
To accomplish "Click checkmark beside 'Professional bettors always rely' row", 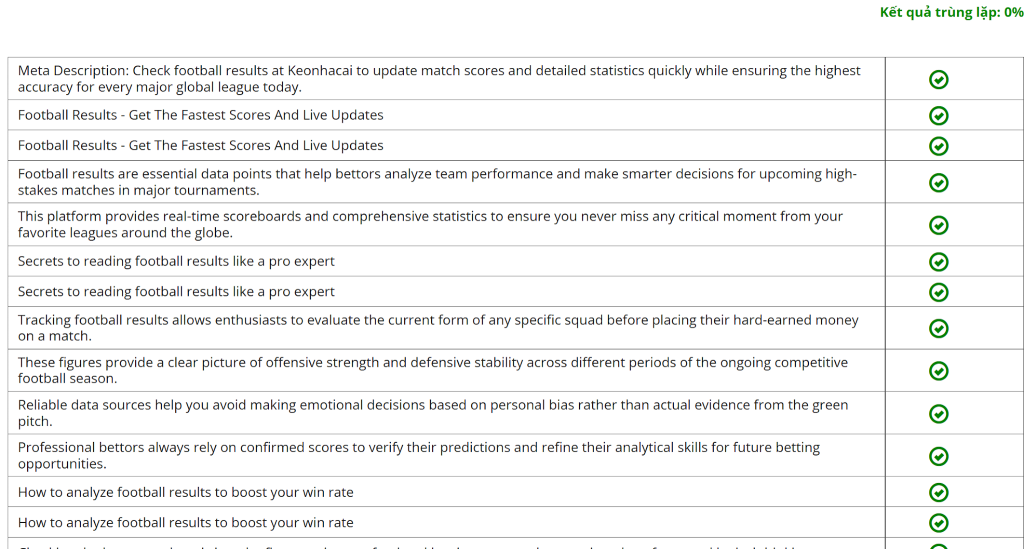I will point(938,456).
